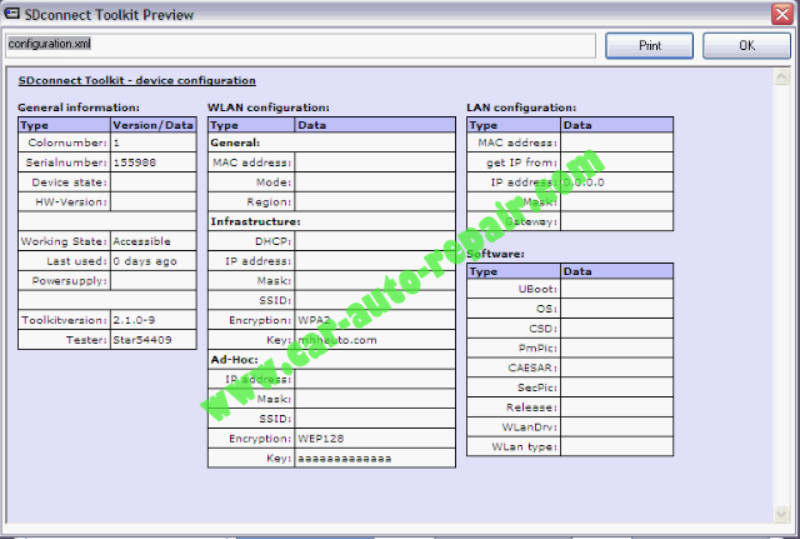
Task: Select Ad-Hoc Encryption value WEP128
Action: tap(321, 438)
